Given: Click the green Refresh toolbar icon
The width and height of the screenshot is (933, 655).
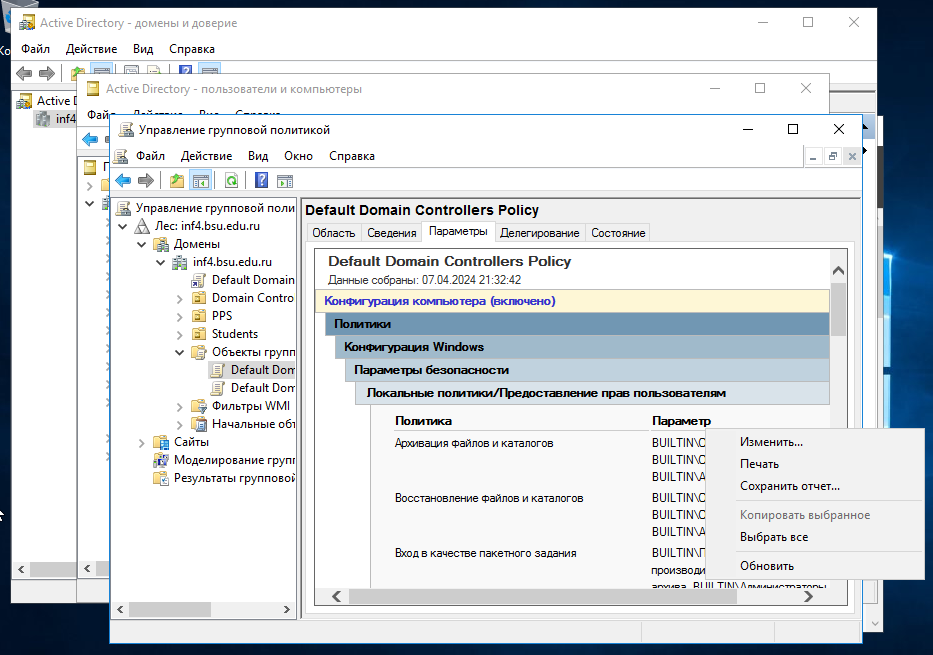Looking at the screenshot, I should [x=231, y=180].
